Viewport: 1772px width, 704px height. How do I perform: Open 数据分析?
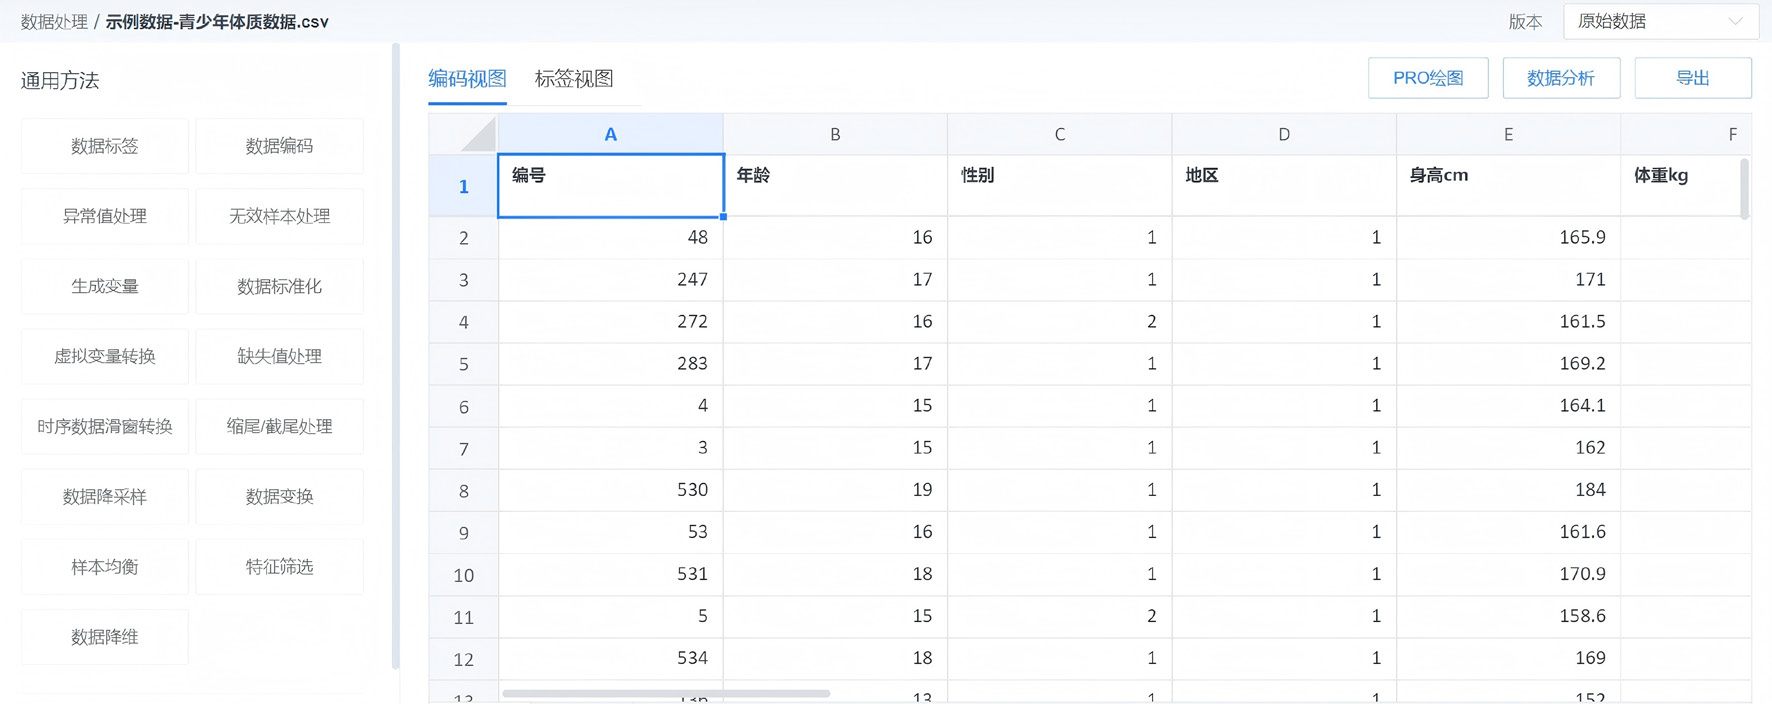pos(1561,78)
